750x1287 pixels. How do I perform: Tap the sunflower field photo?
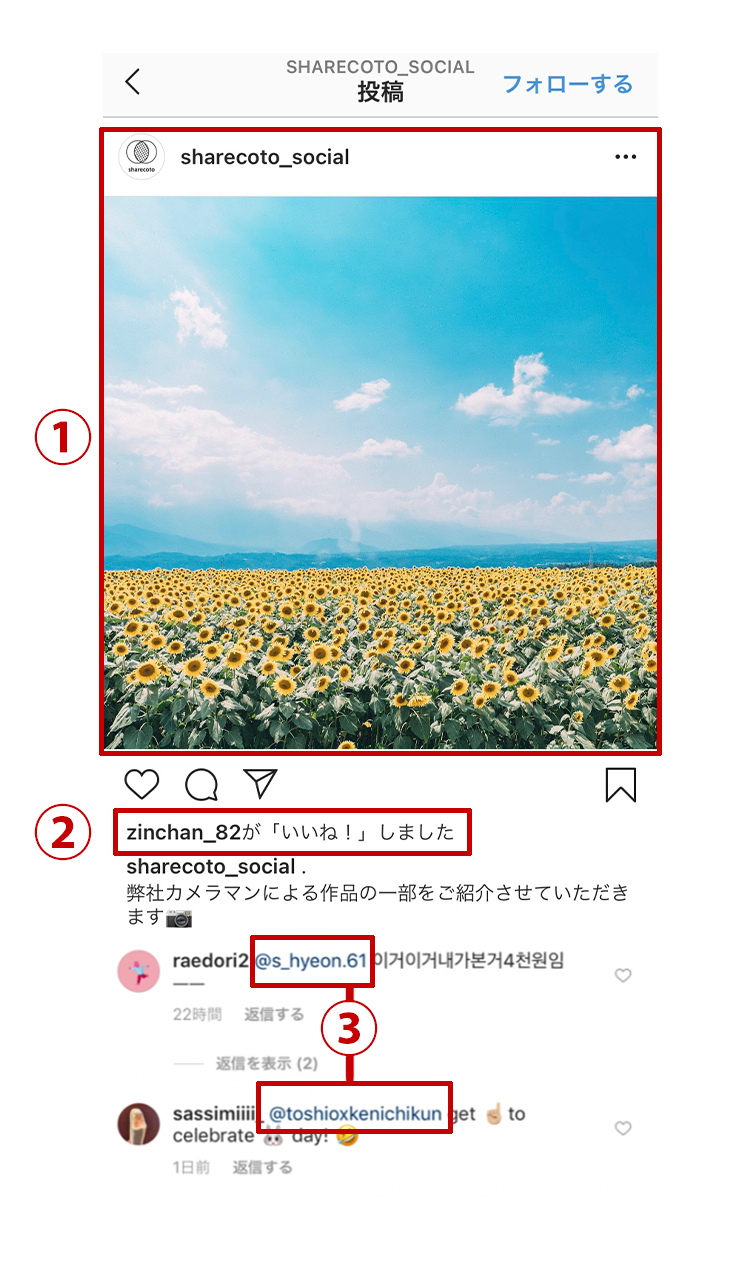coord(380,473)
